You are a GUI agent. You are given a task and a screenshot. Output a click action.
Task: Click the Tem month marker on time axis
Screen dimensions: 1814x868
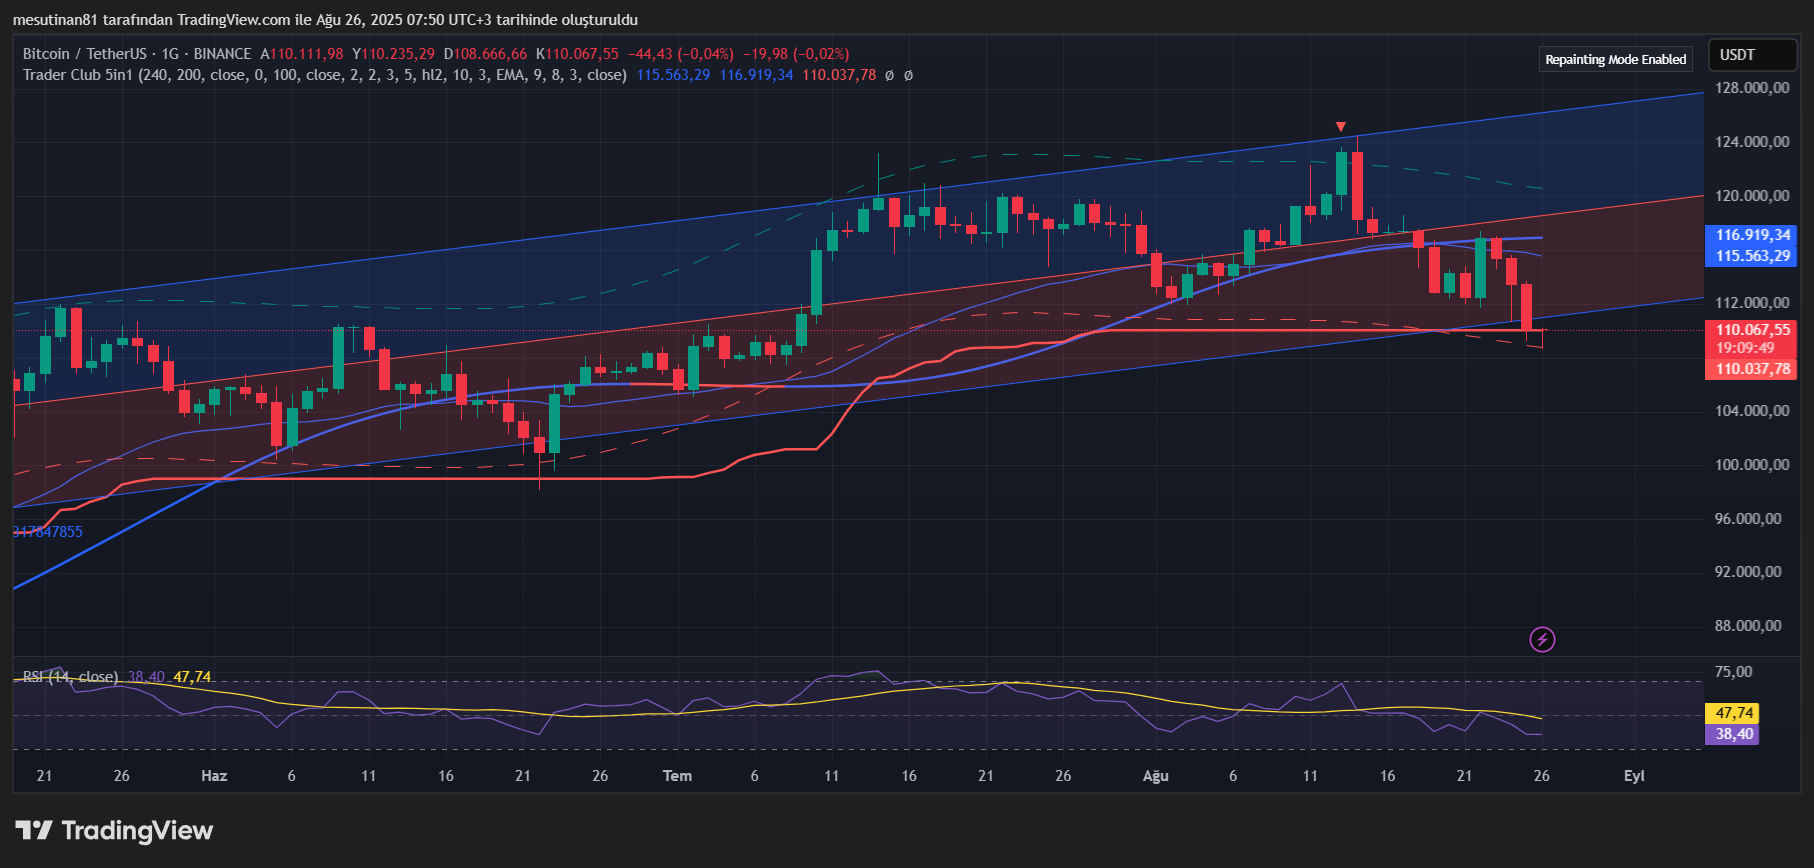click(x=677, y=776)
